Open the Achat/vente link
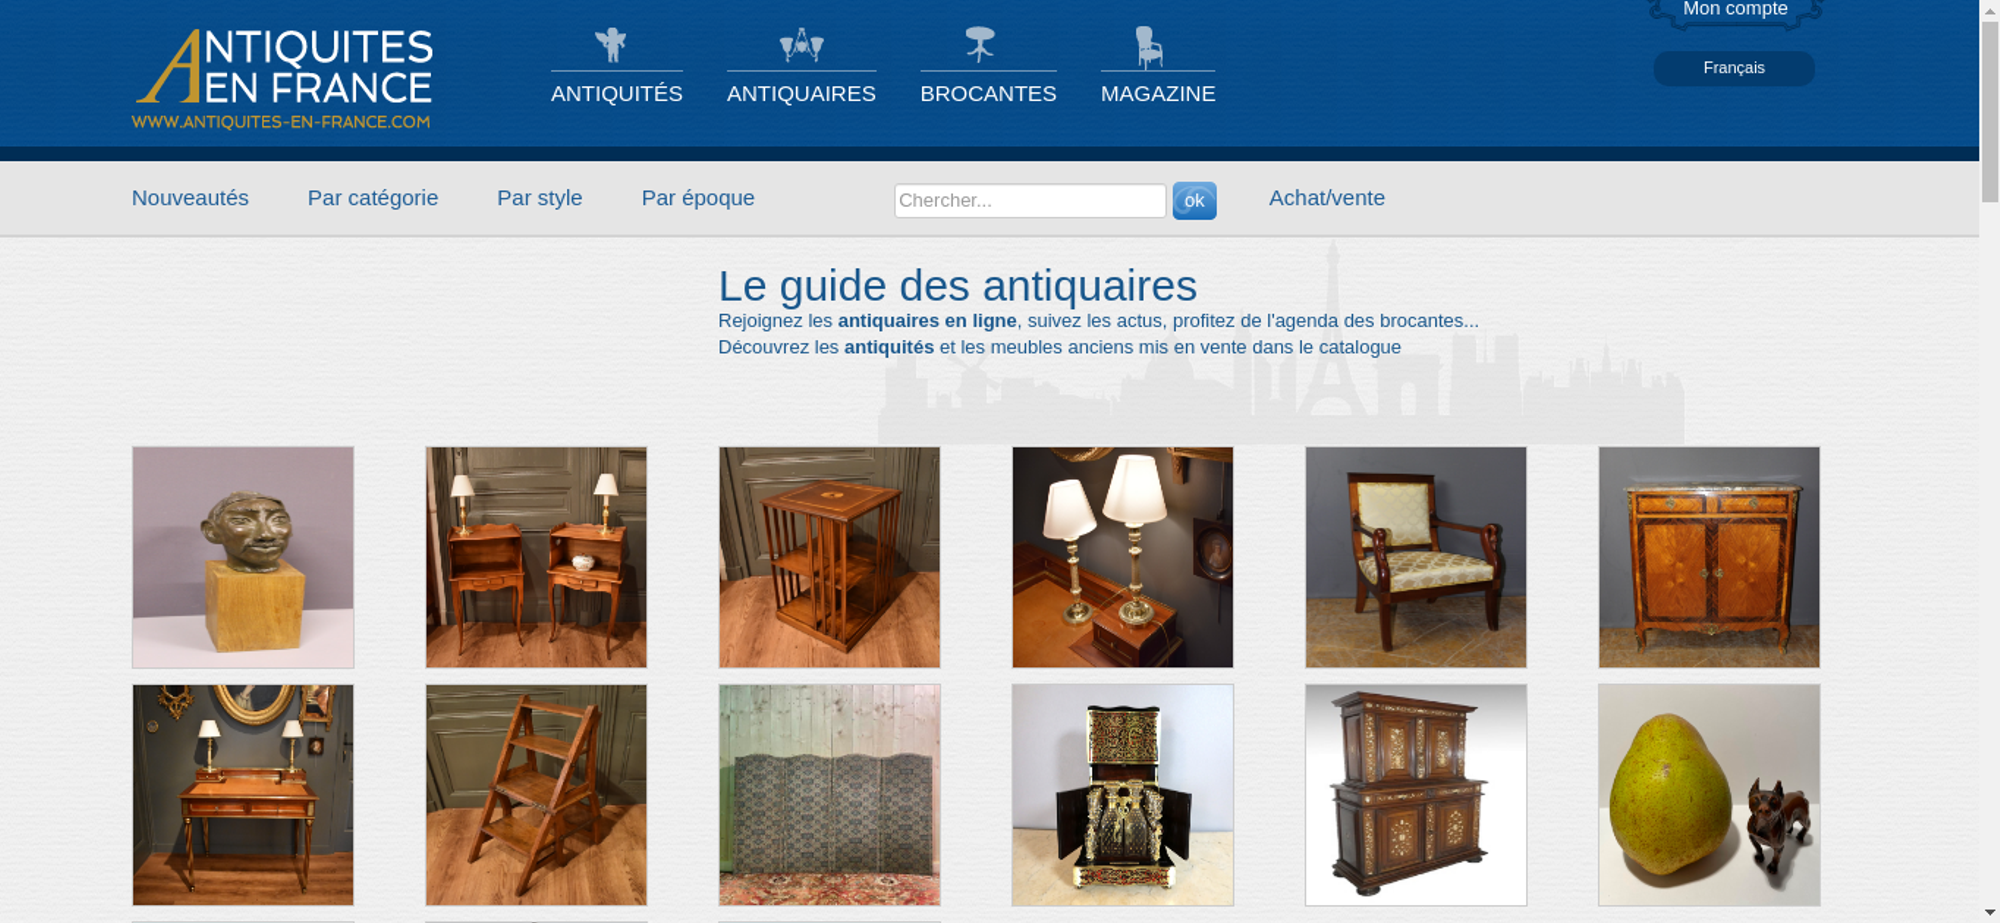Screen dimensions: 2000x923 coord(1327,198)
